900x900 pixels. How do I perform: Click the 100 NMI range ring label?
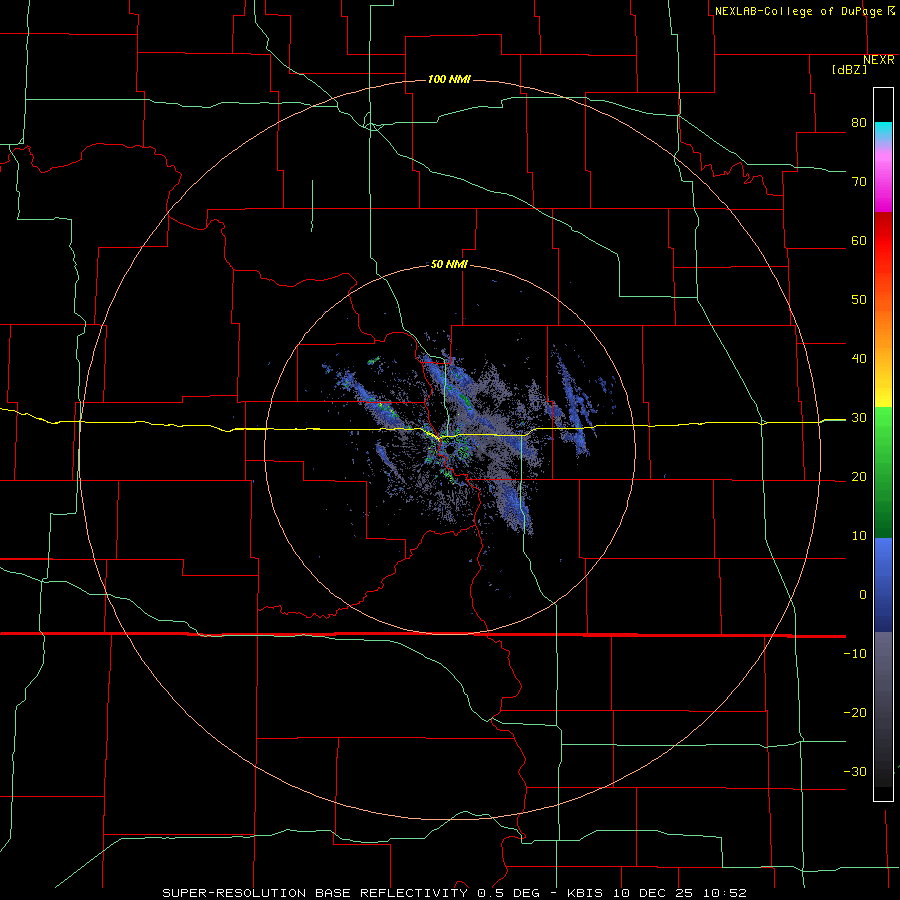tap(449, 79)
